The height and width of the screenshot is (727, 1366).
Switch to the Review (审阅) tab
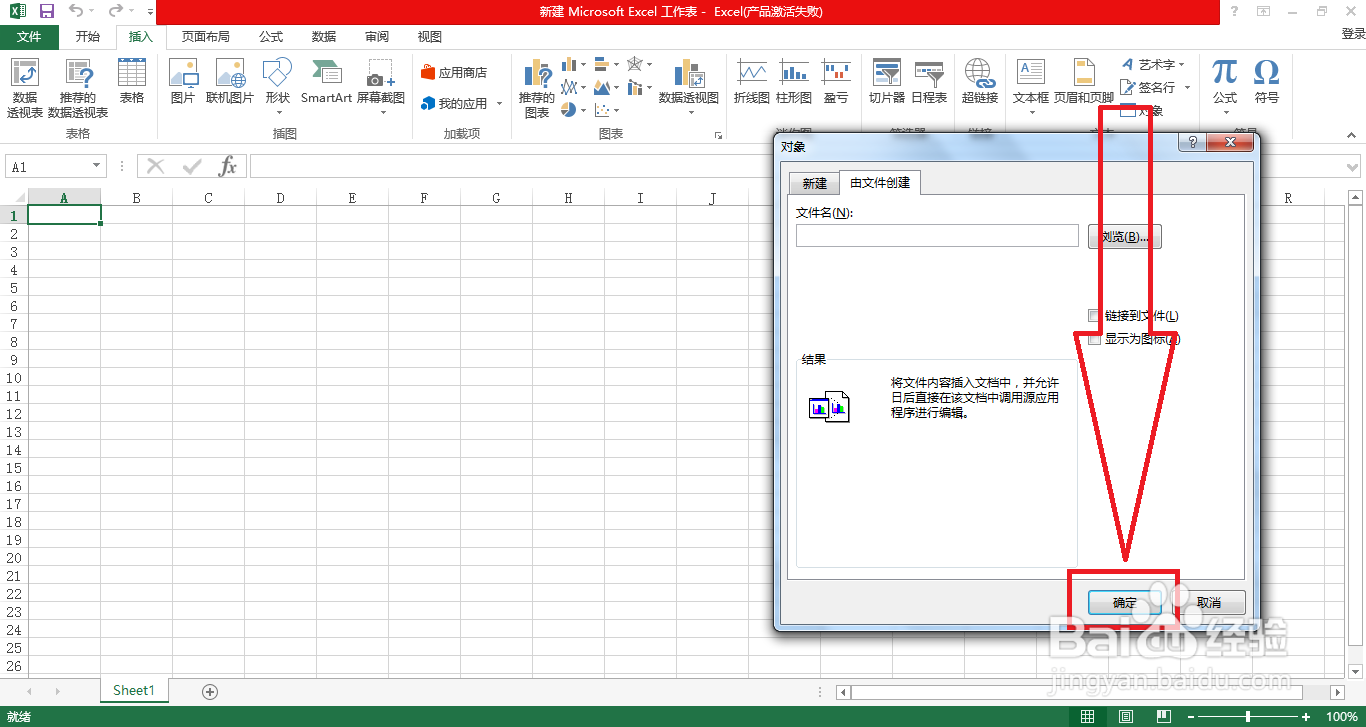coord(377,36)
